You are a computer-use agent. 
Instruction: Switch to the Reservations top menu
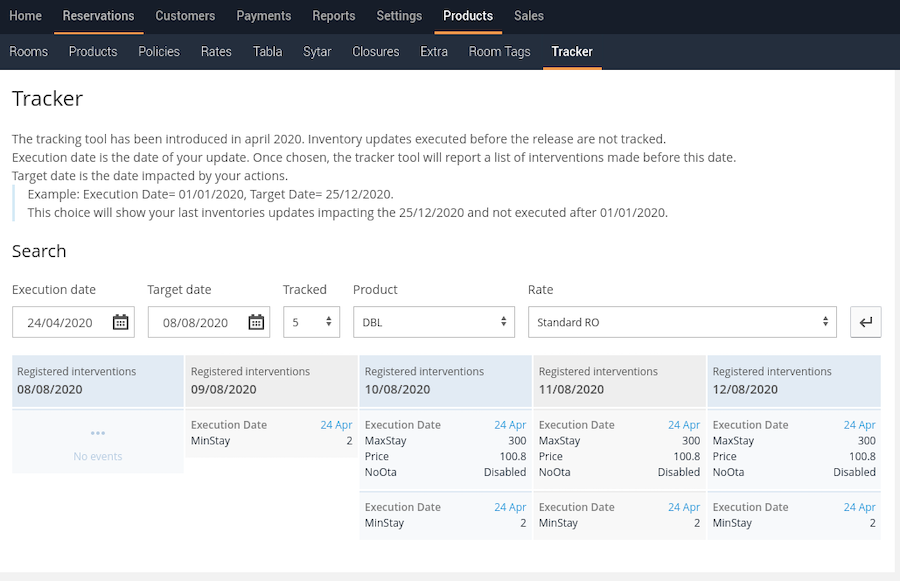coord(99,16)
